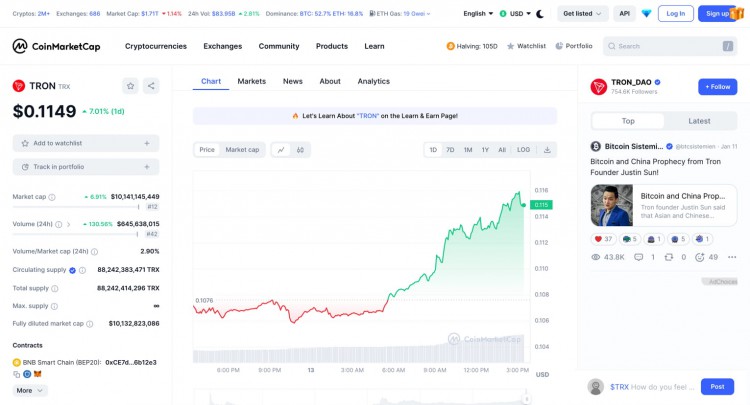Screen dimensions: 750x405
Task: Star TRON as favorite
Action: click(x=130, y=86)
